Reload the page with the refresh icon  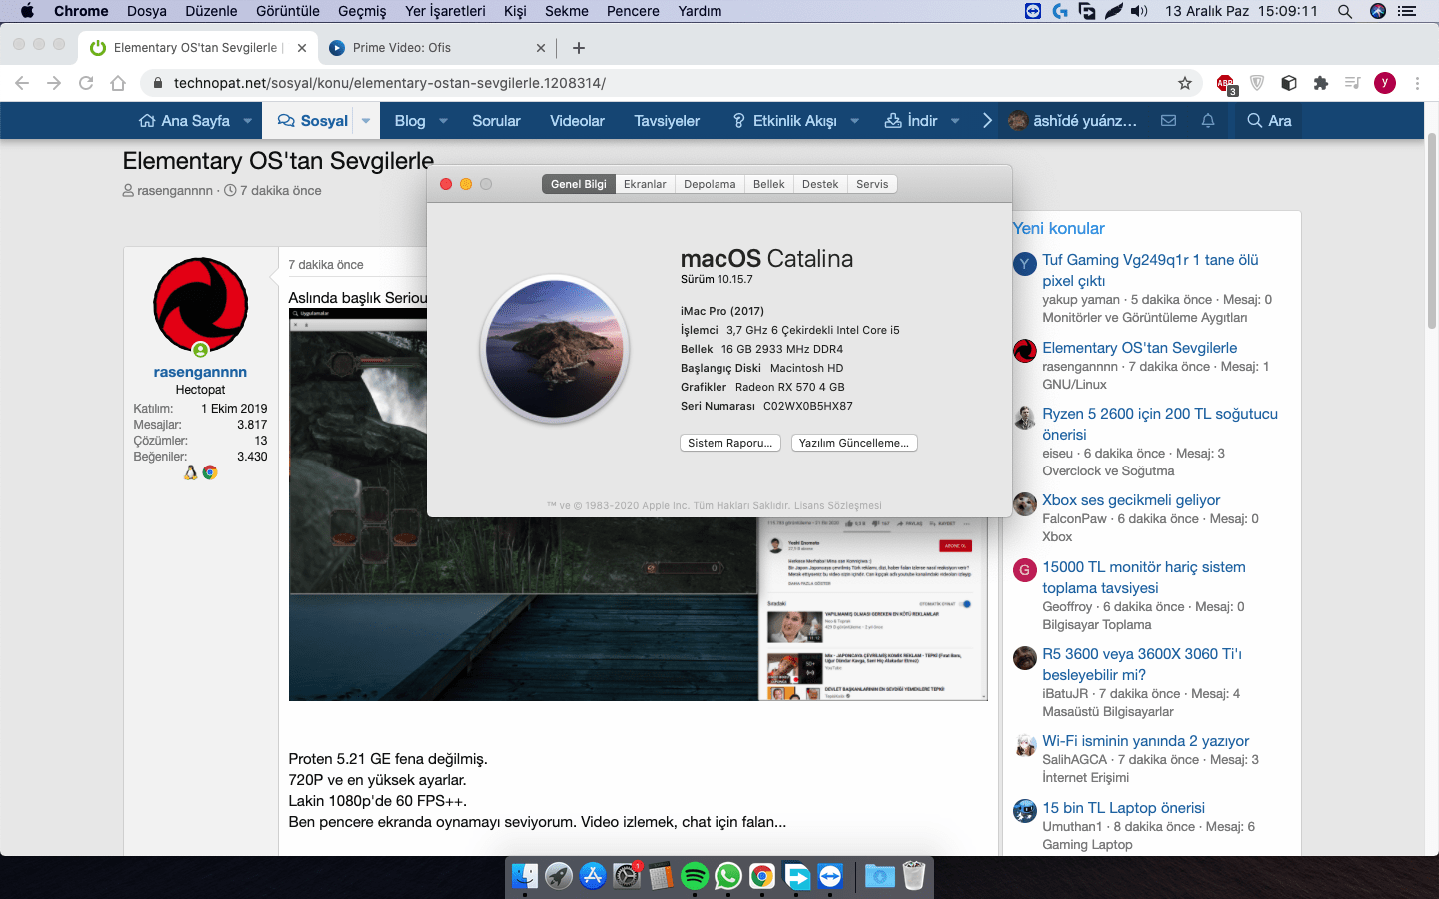point(86,83)
